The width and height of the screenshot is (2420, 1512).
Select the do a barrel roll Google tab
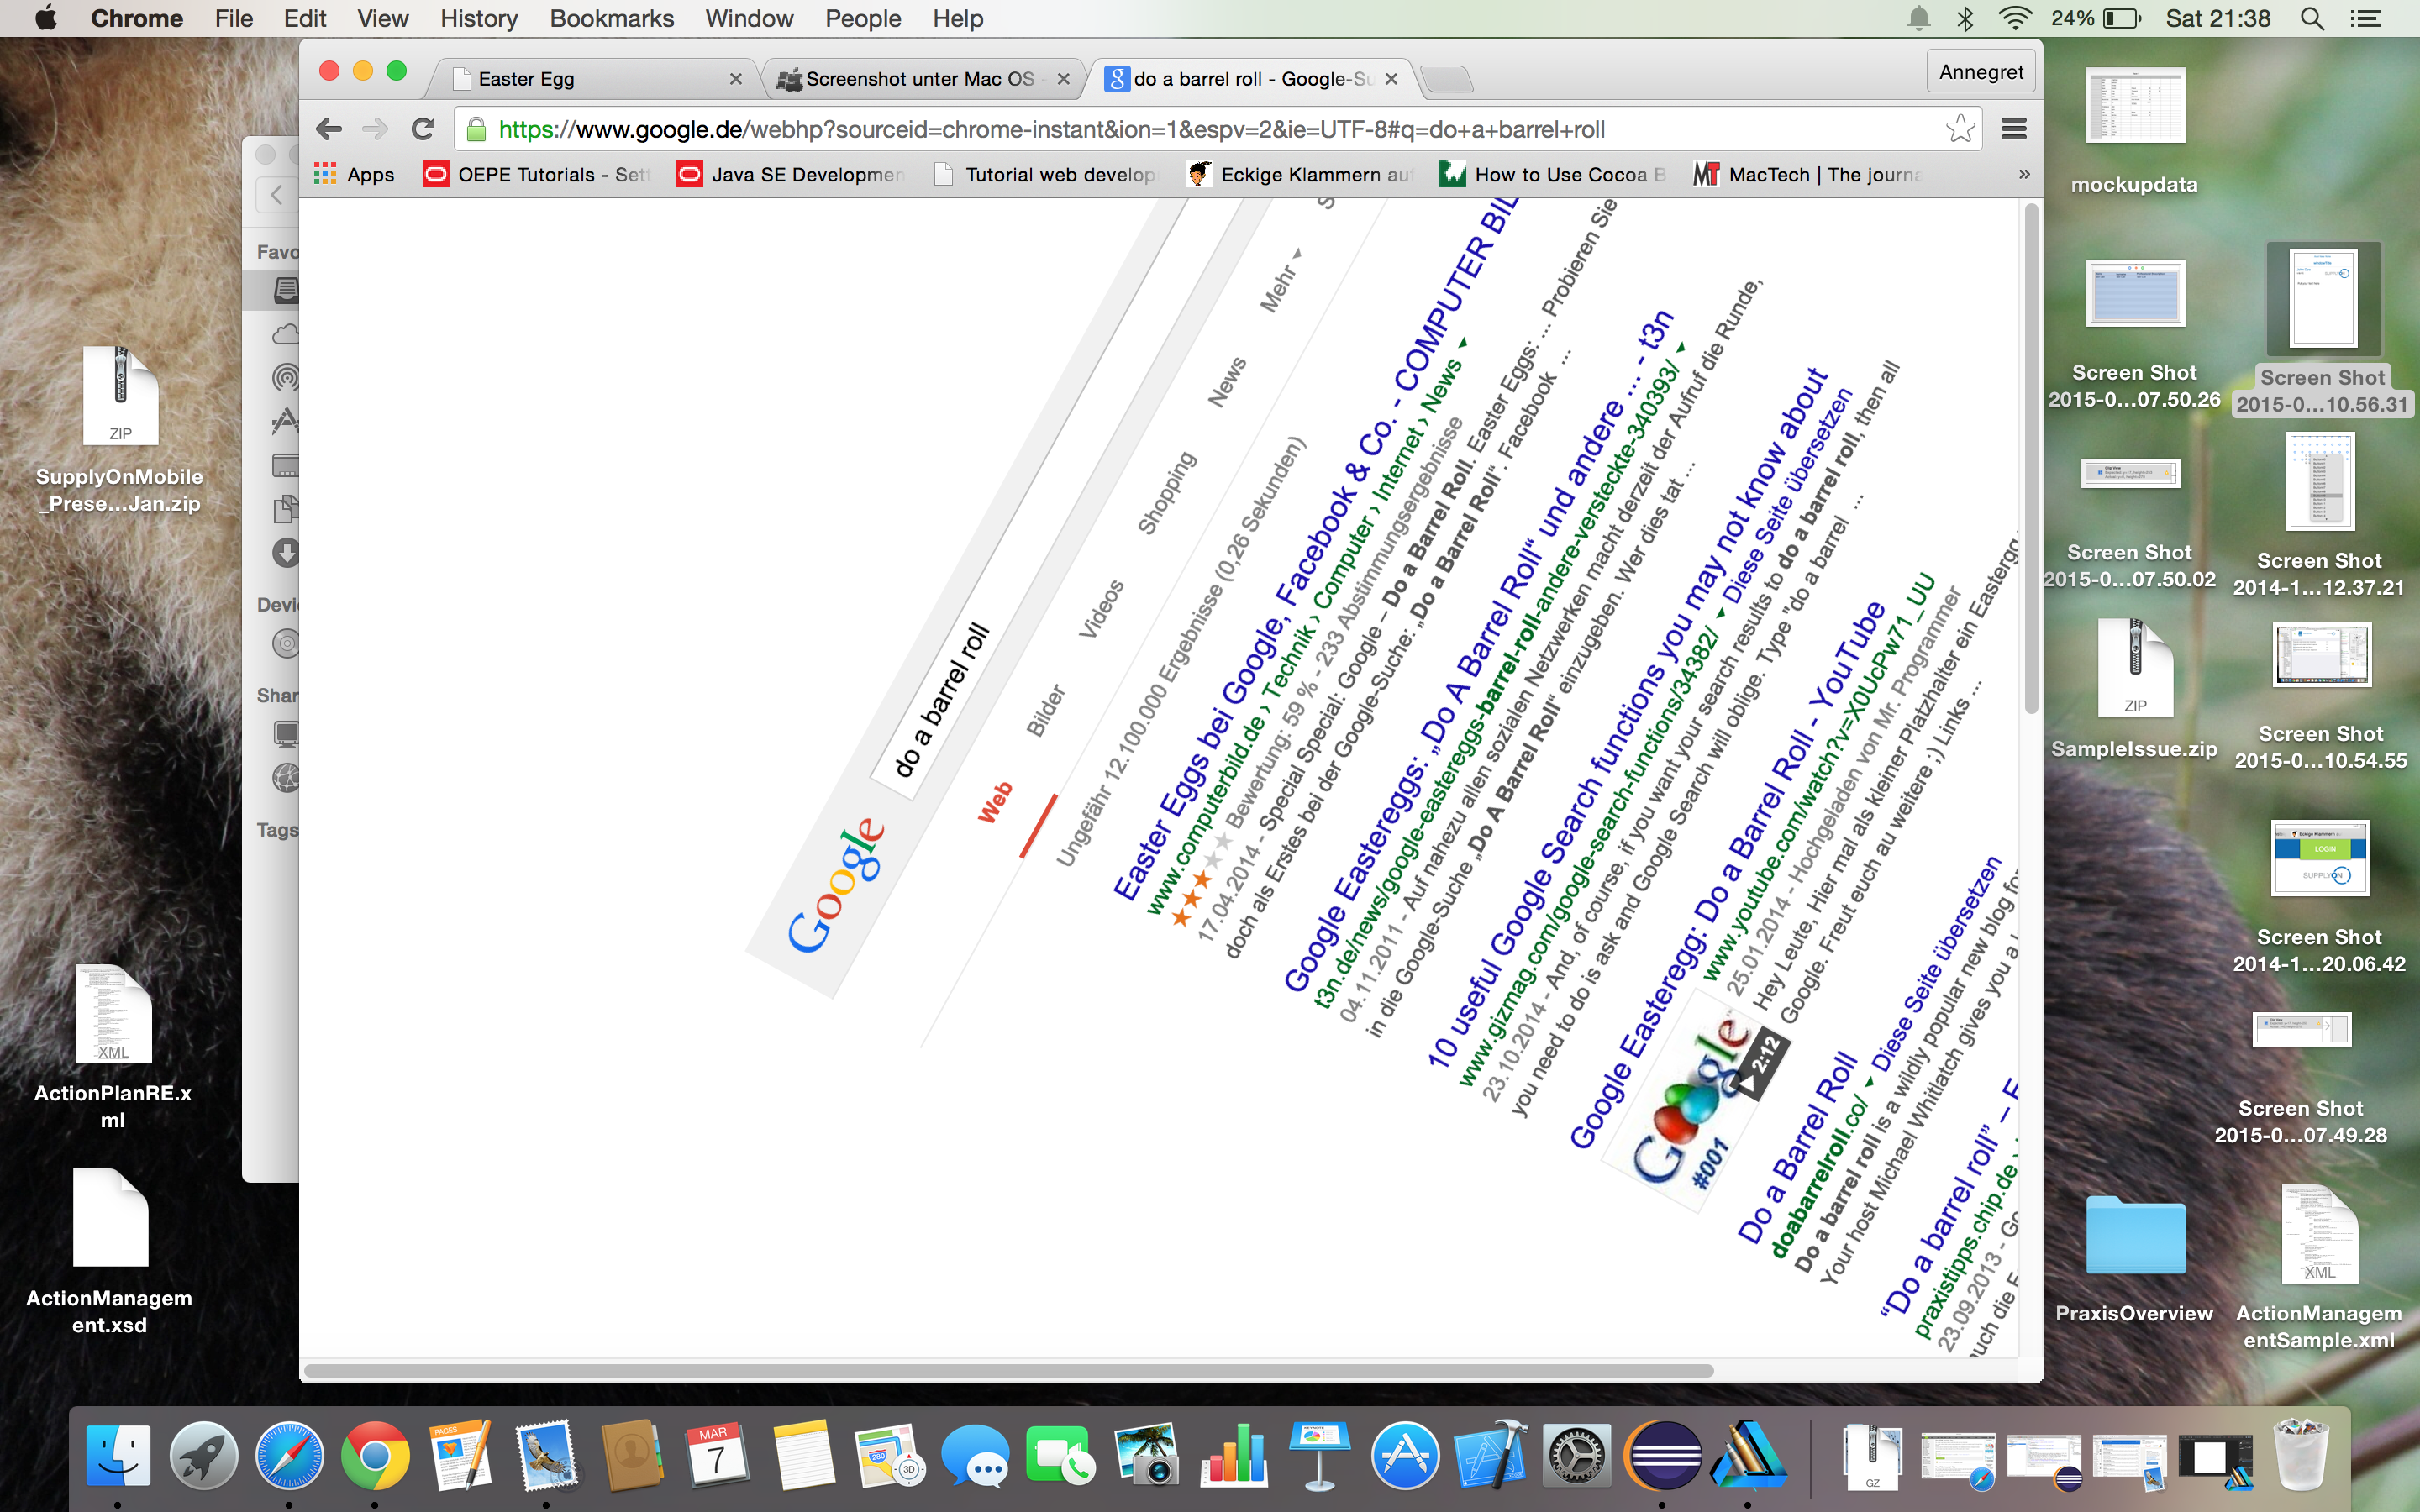tap(1250, 79)
